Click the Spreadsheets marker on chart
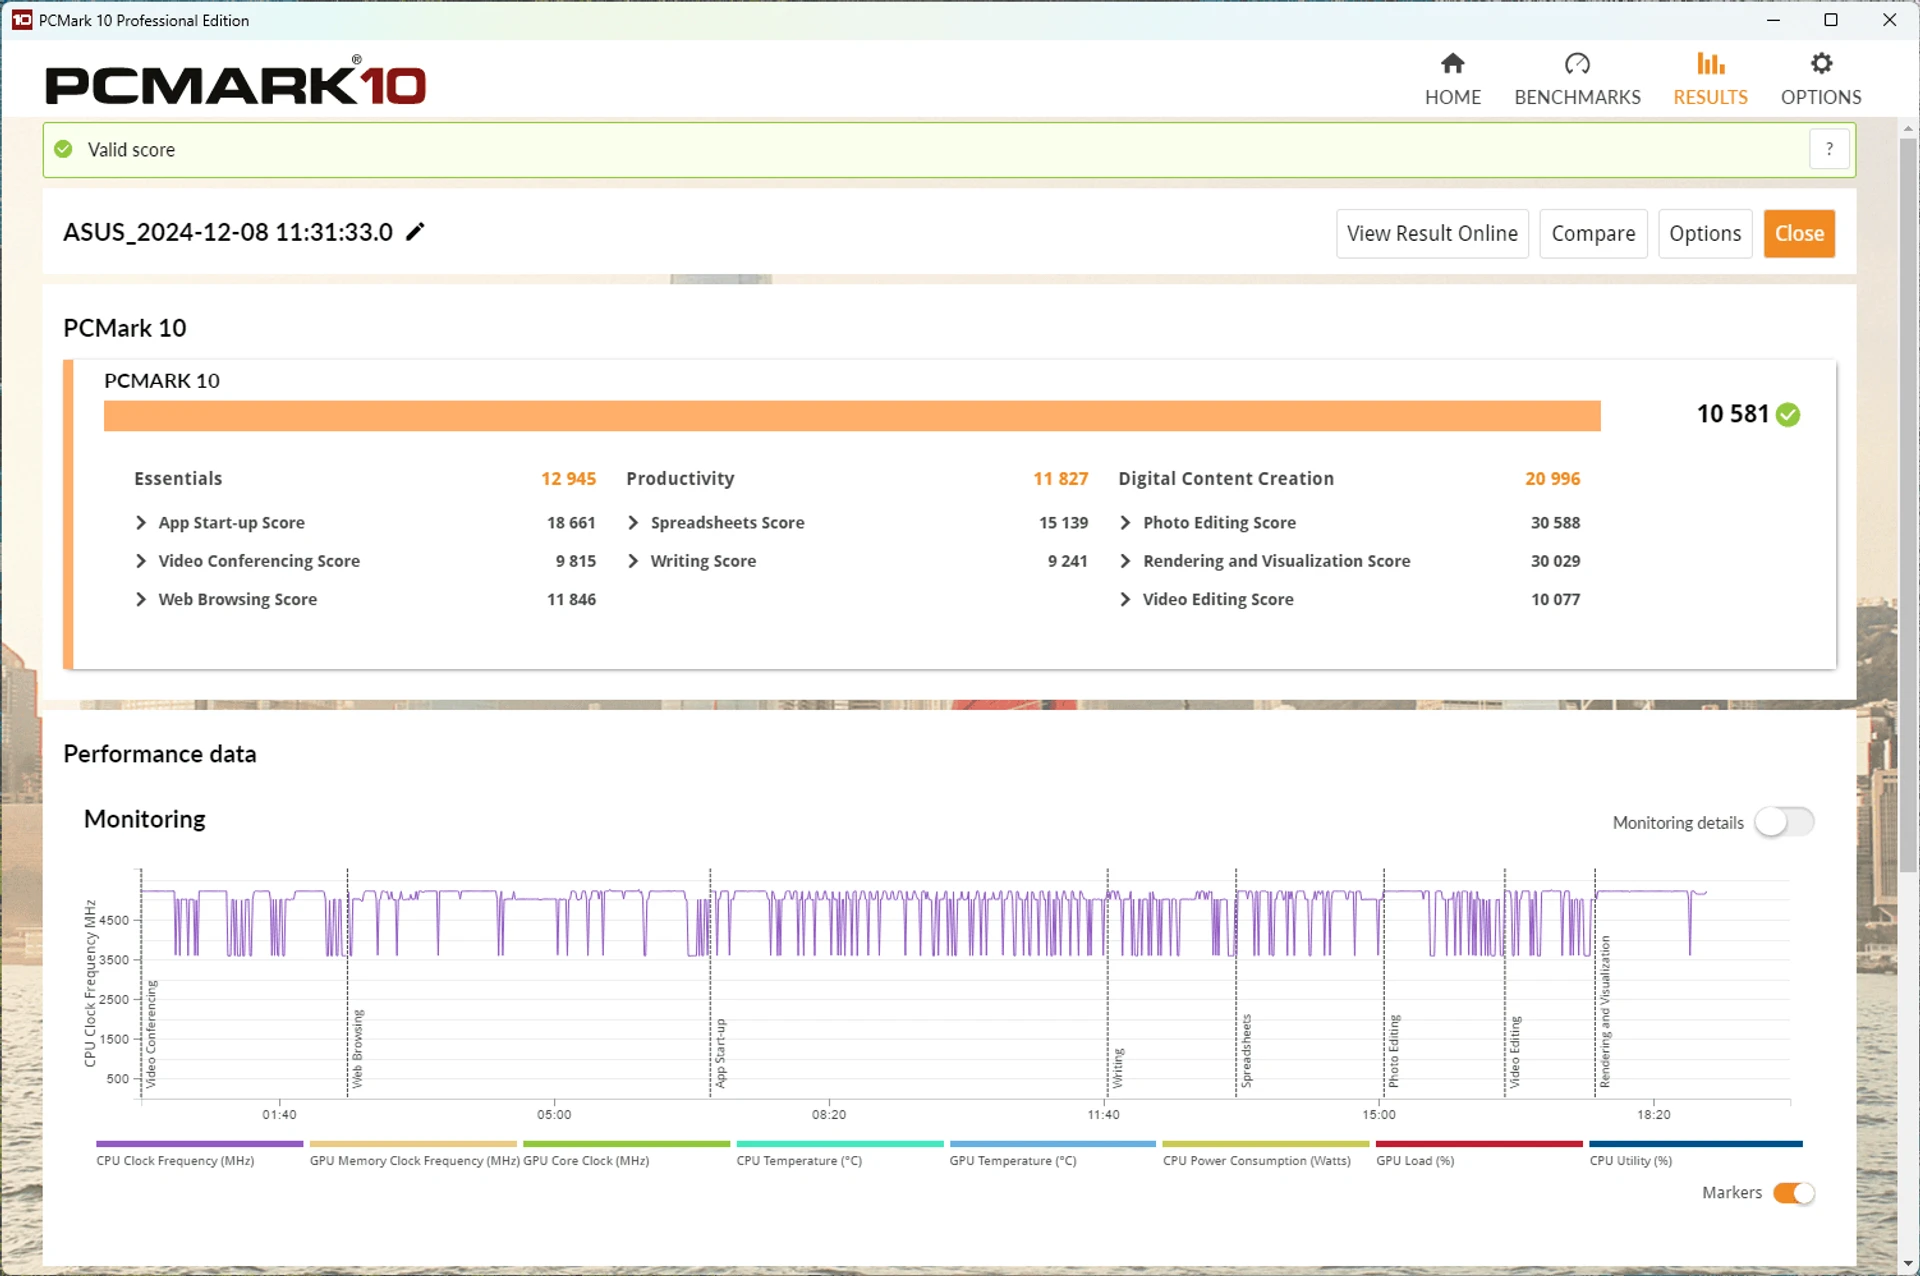Image resolution: width=1920 pixels, height=1276 pixels. click(x=1246, y=1051)
